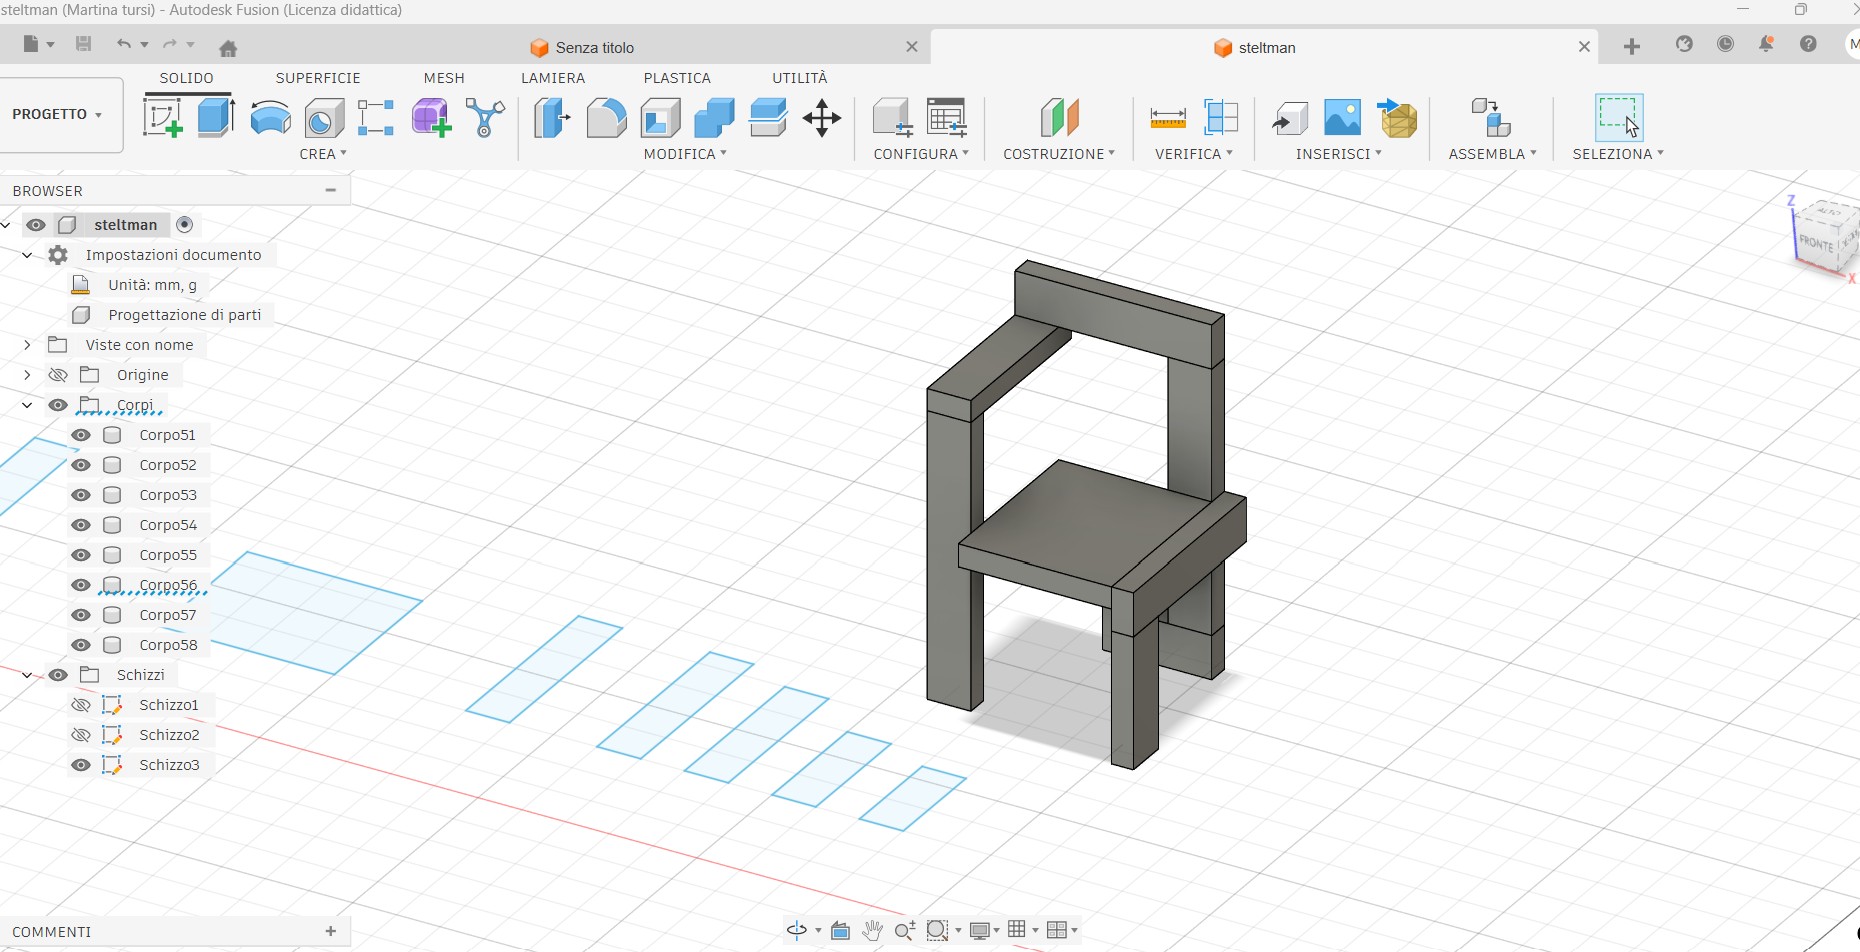Click the Insert Image icon
The width and height of the screenshot is (1860, 952).
[1342, 118]
